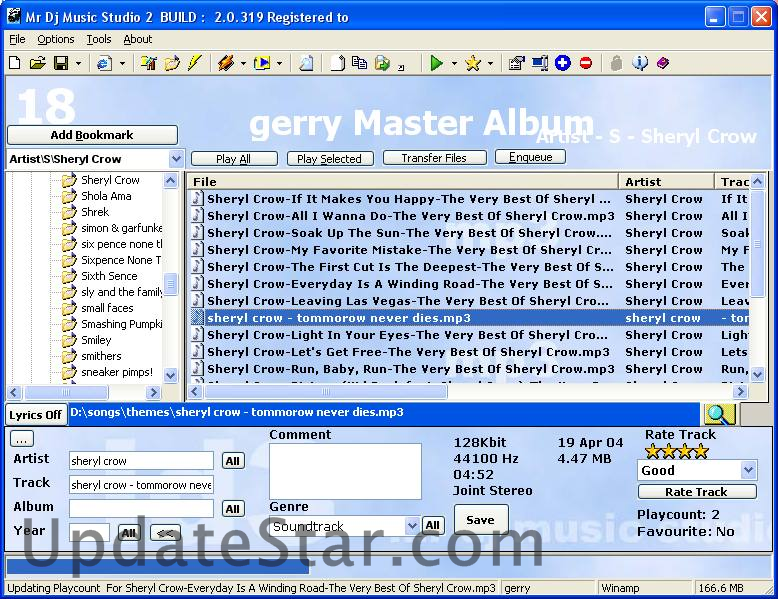Image resolution: width=778 pixels, height=599 pixels.
Task: Click the << button beside Year
Action: [165, 533]
